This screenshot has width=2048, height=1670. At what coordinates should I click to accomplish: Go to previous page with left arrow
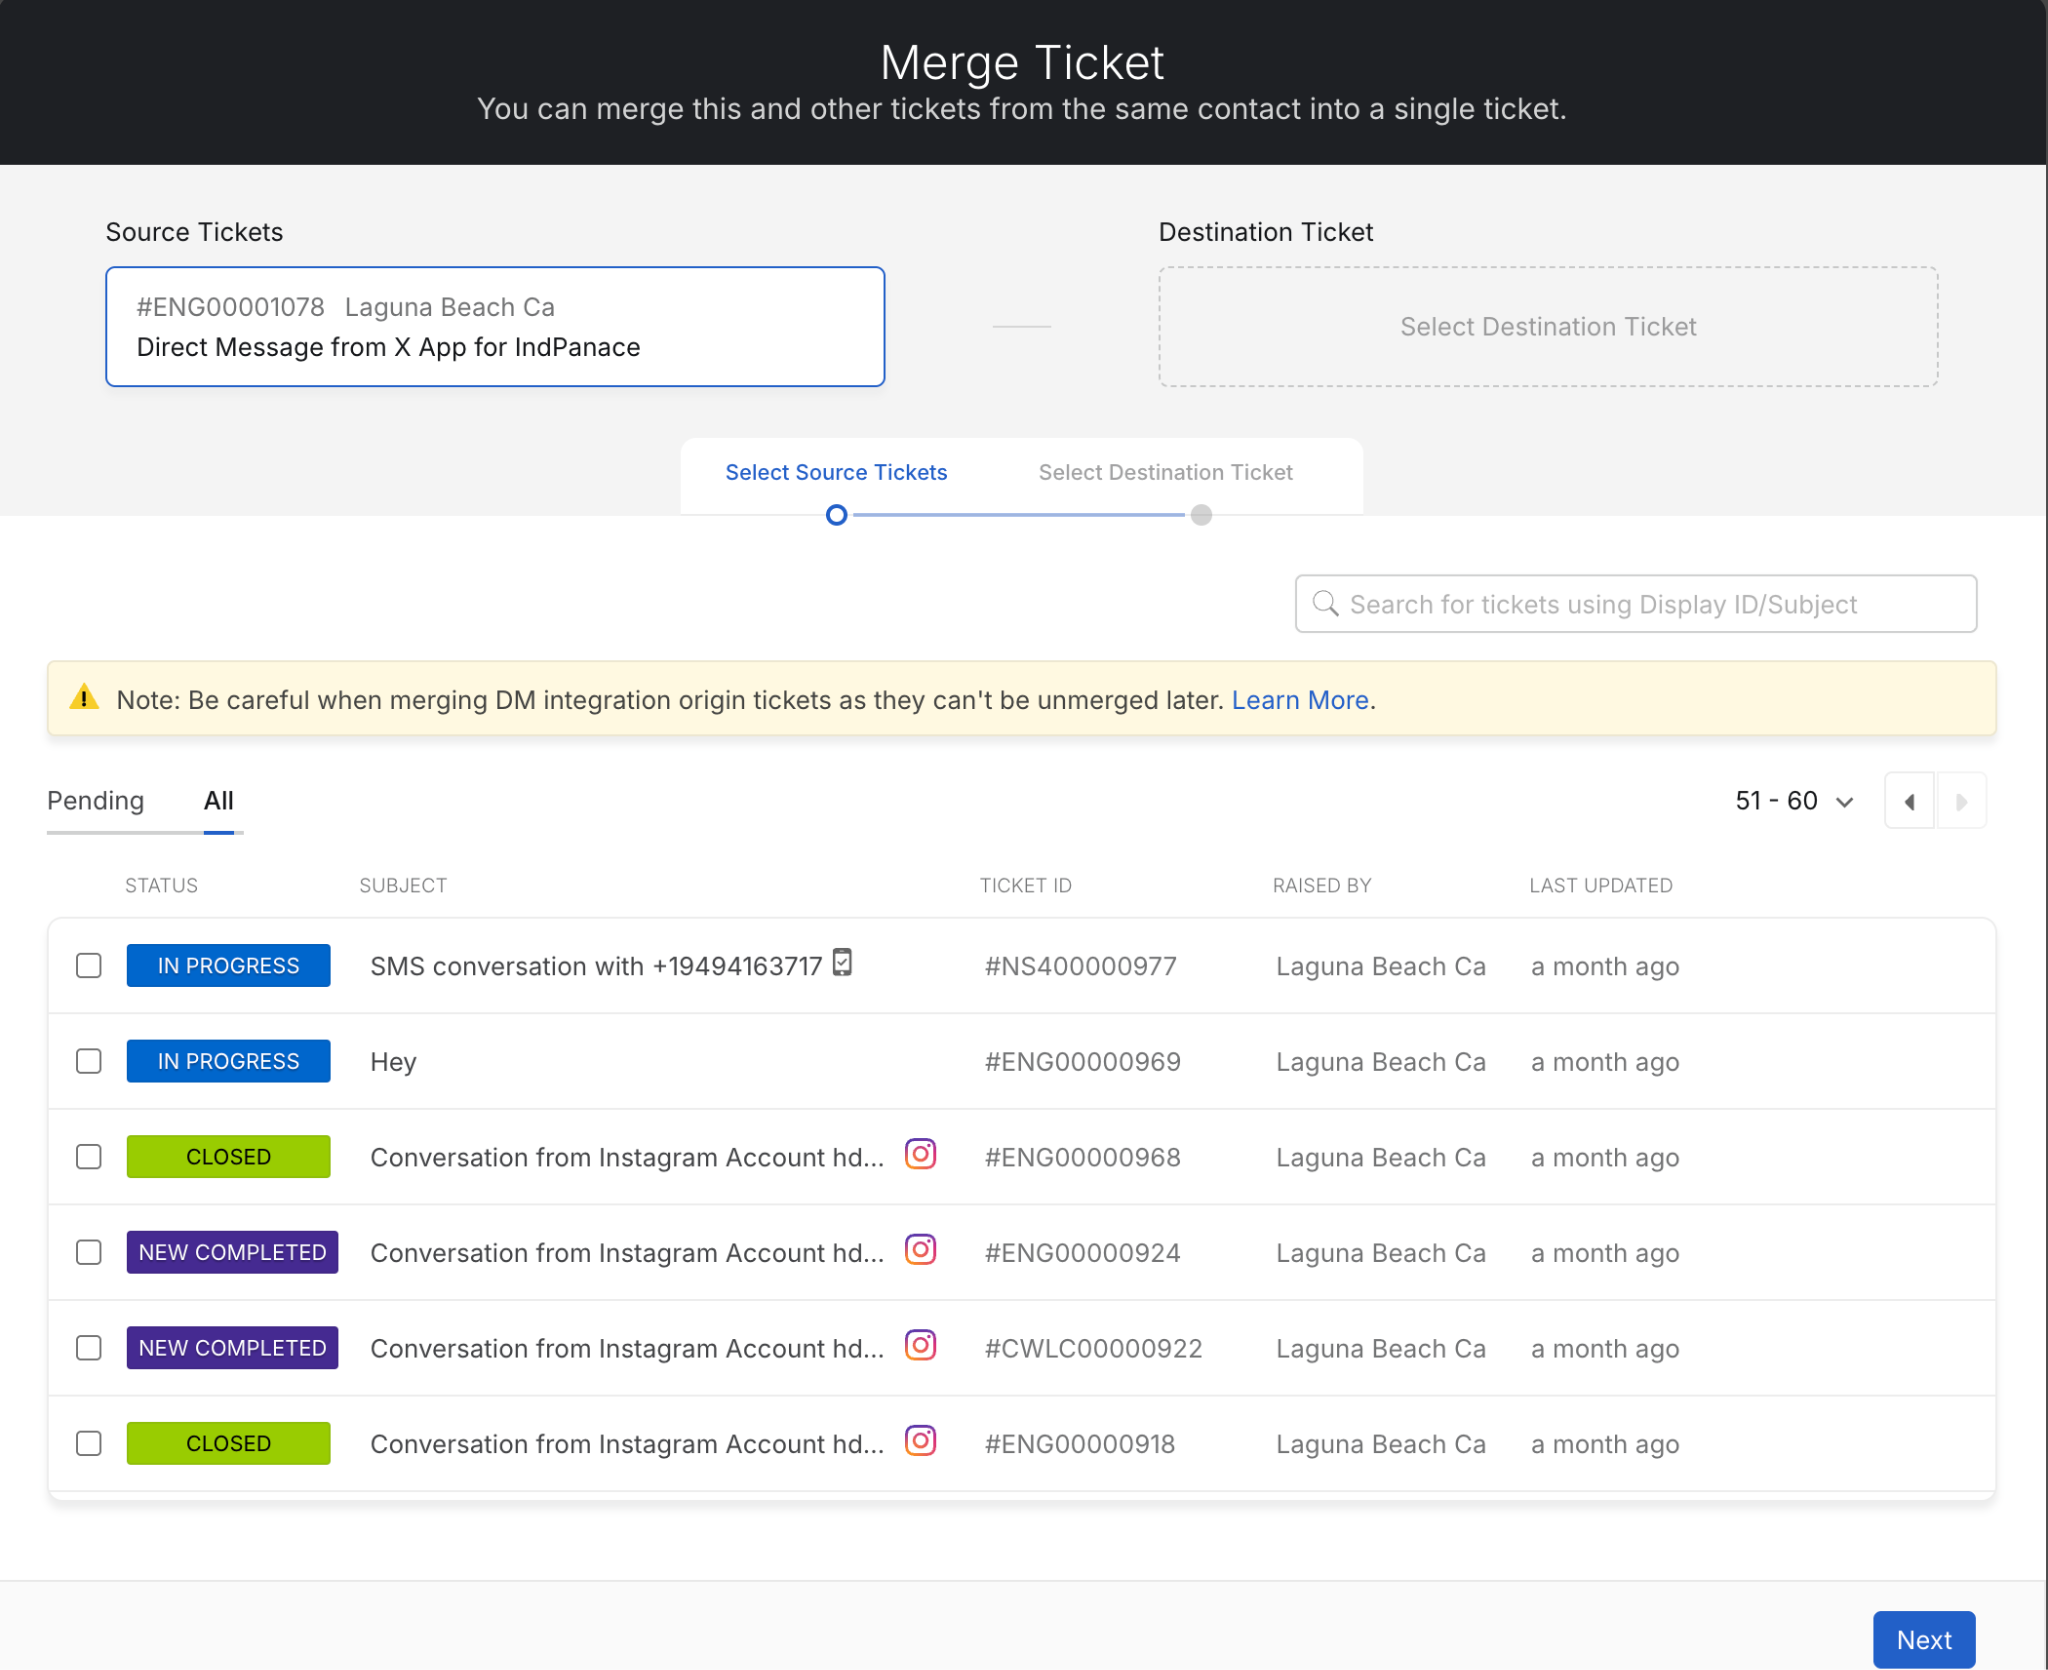pos(1909,801)
